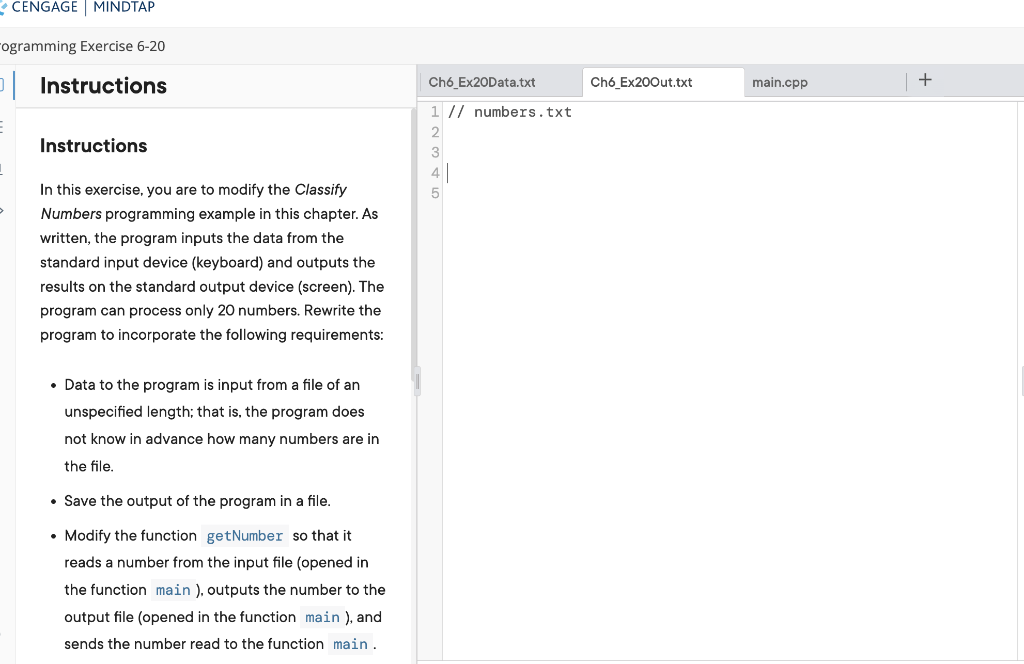Click the panel divider handle beside the editor

point(417,381)
